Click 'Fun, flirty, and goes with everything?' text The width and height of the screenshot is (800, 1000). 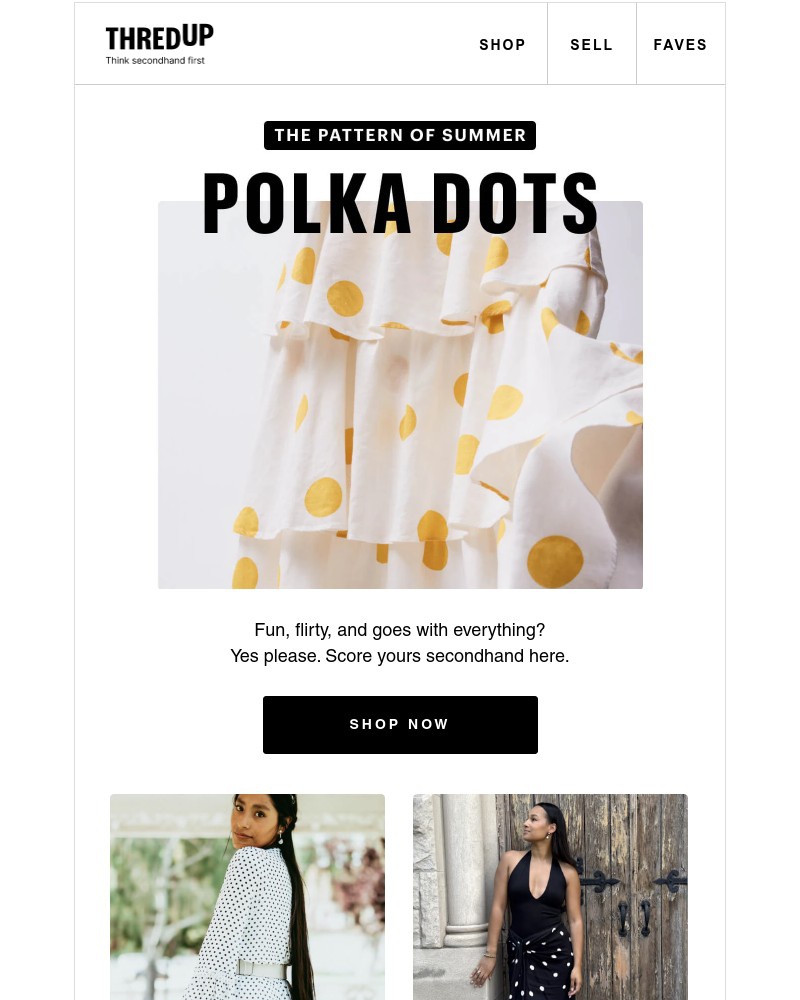pos(400,630)
